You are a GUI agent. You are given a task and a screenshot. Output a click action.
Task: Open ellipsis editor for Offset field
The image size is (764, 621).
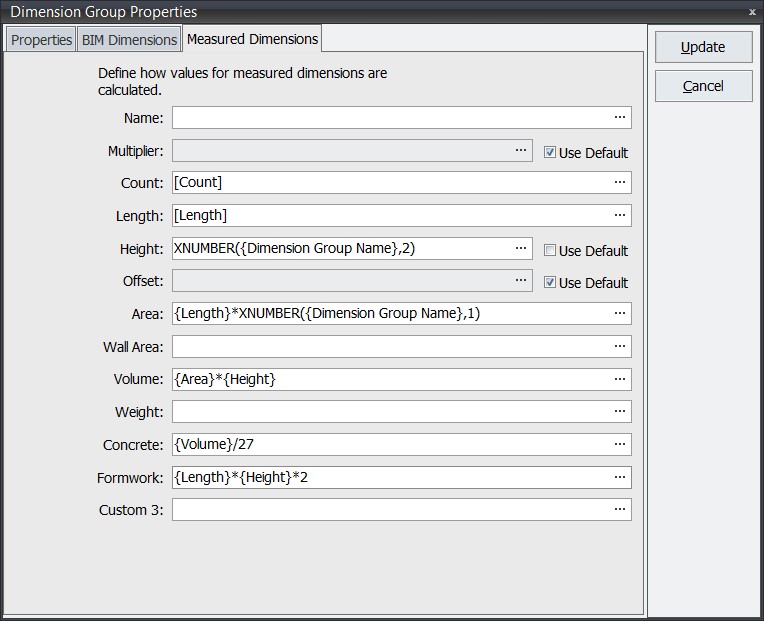coord(521,281)
